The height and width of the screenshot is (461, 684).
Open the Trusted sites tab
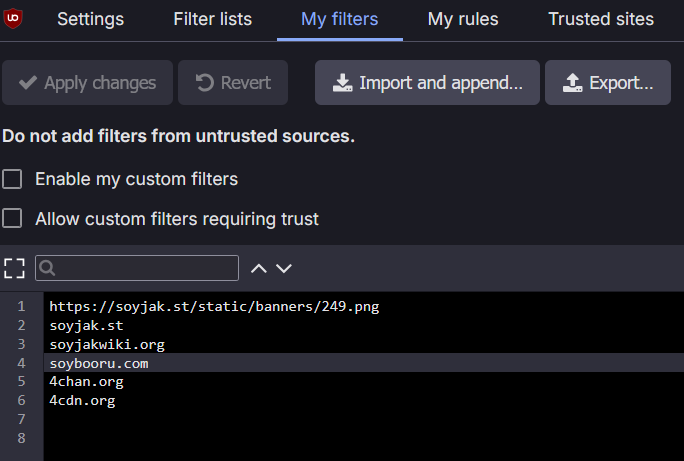[601, 19]
